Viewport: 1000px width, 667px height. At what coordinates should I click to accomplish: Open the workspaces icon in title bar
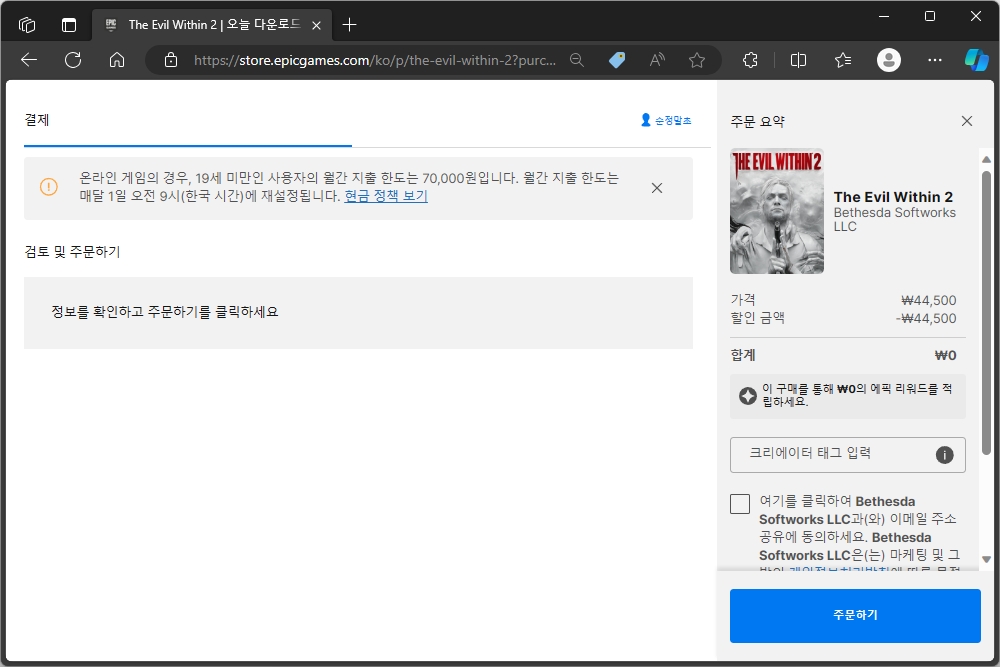tap(27, 25)
